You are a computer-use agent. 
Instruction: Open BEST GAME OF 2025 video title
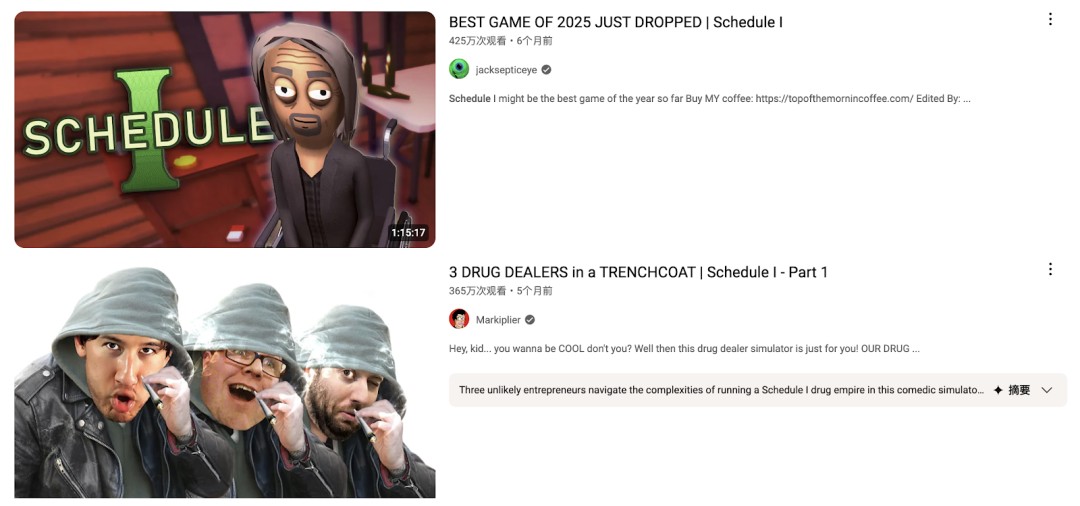(x=616, y=22)
